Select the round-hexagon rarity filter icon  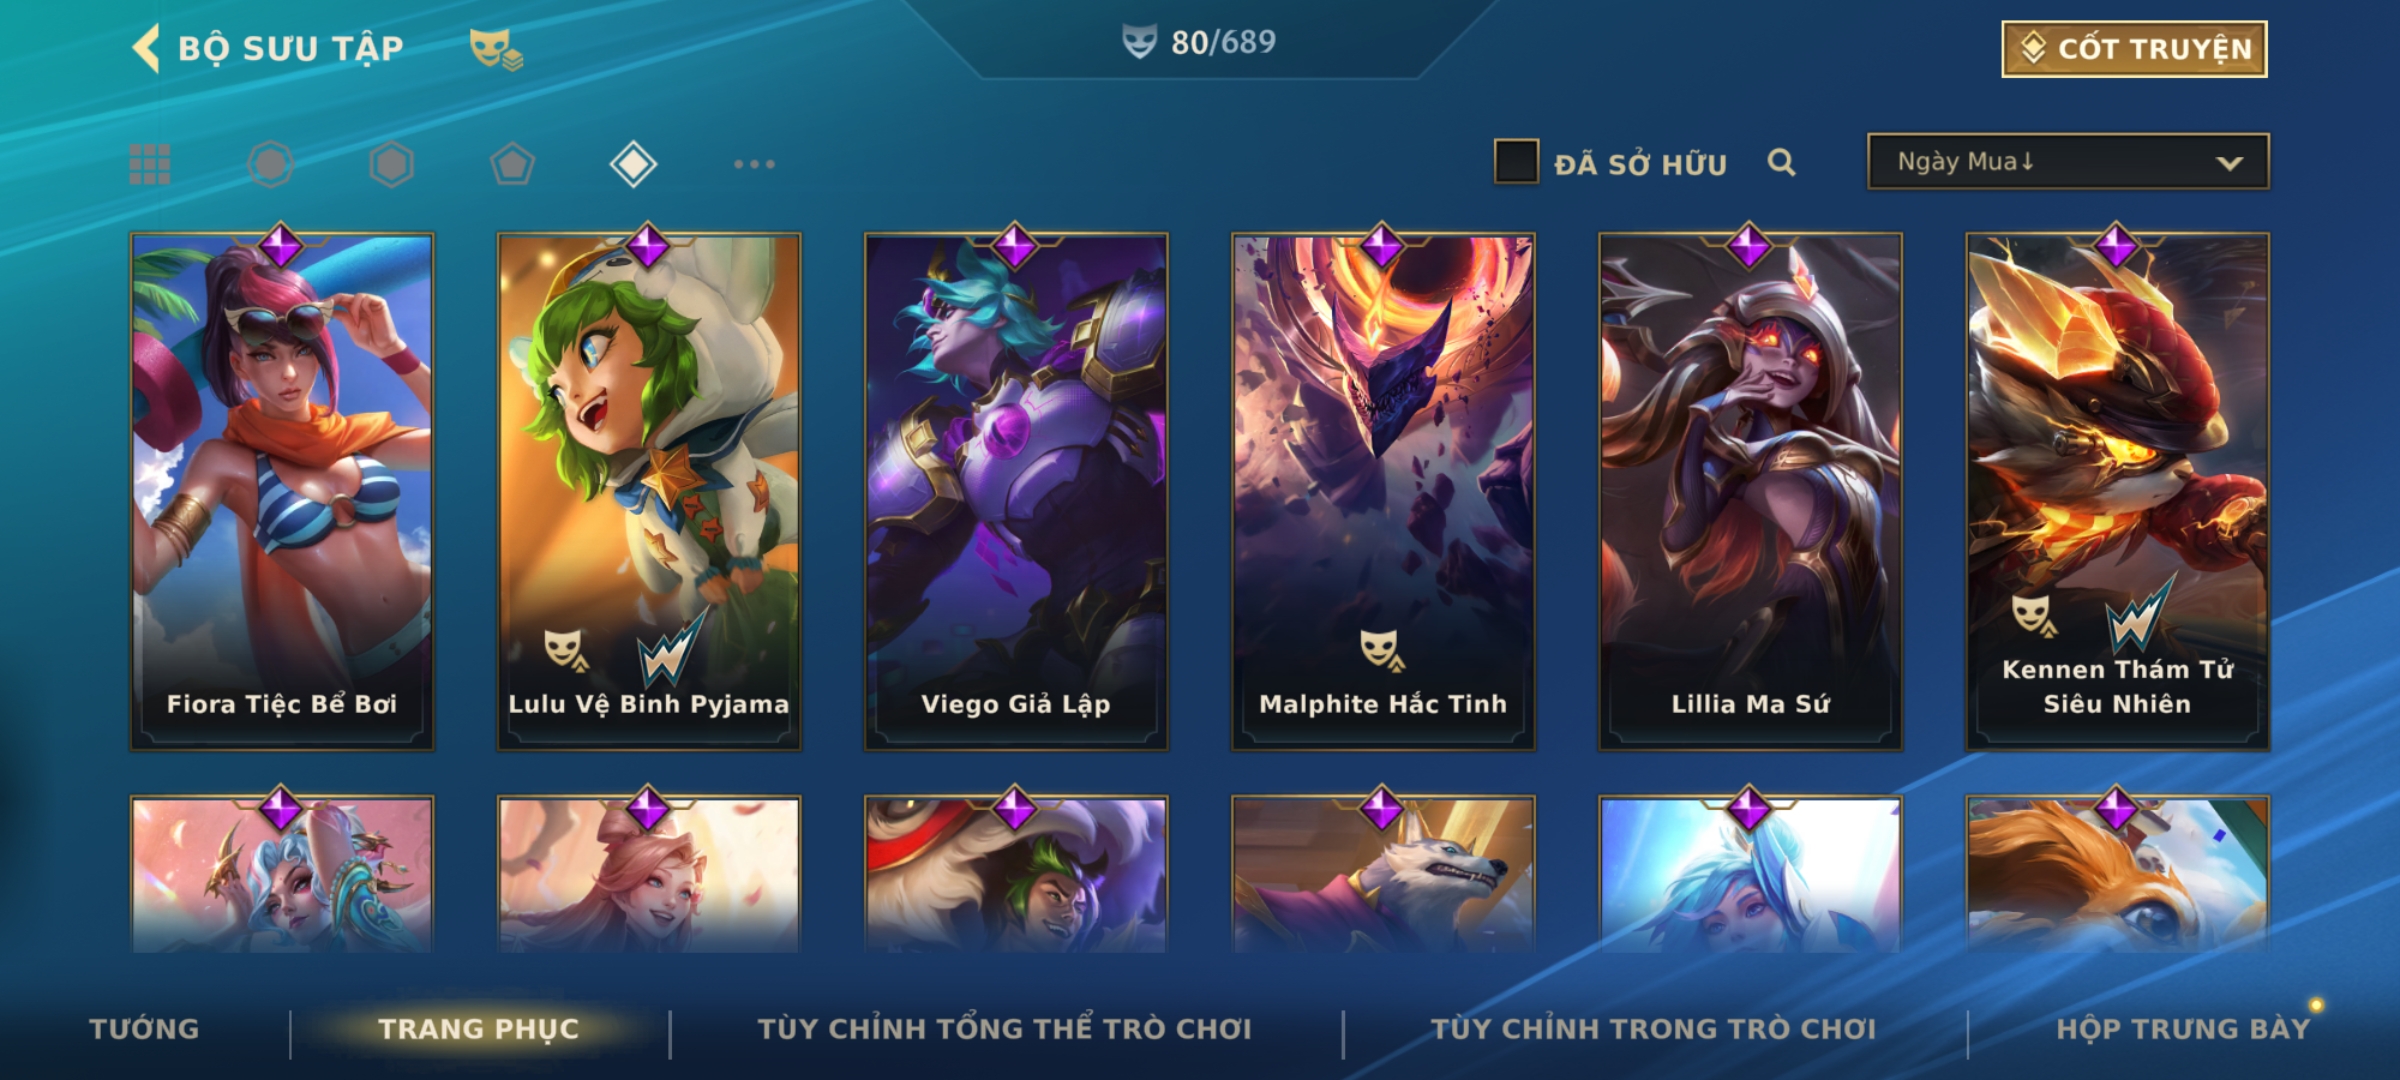tap(270, 164)
